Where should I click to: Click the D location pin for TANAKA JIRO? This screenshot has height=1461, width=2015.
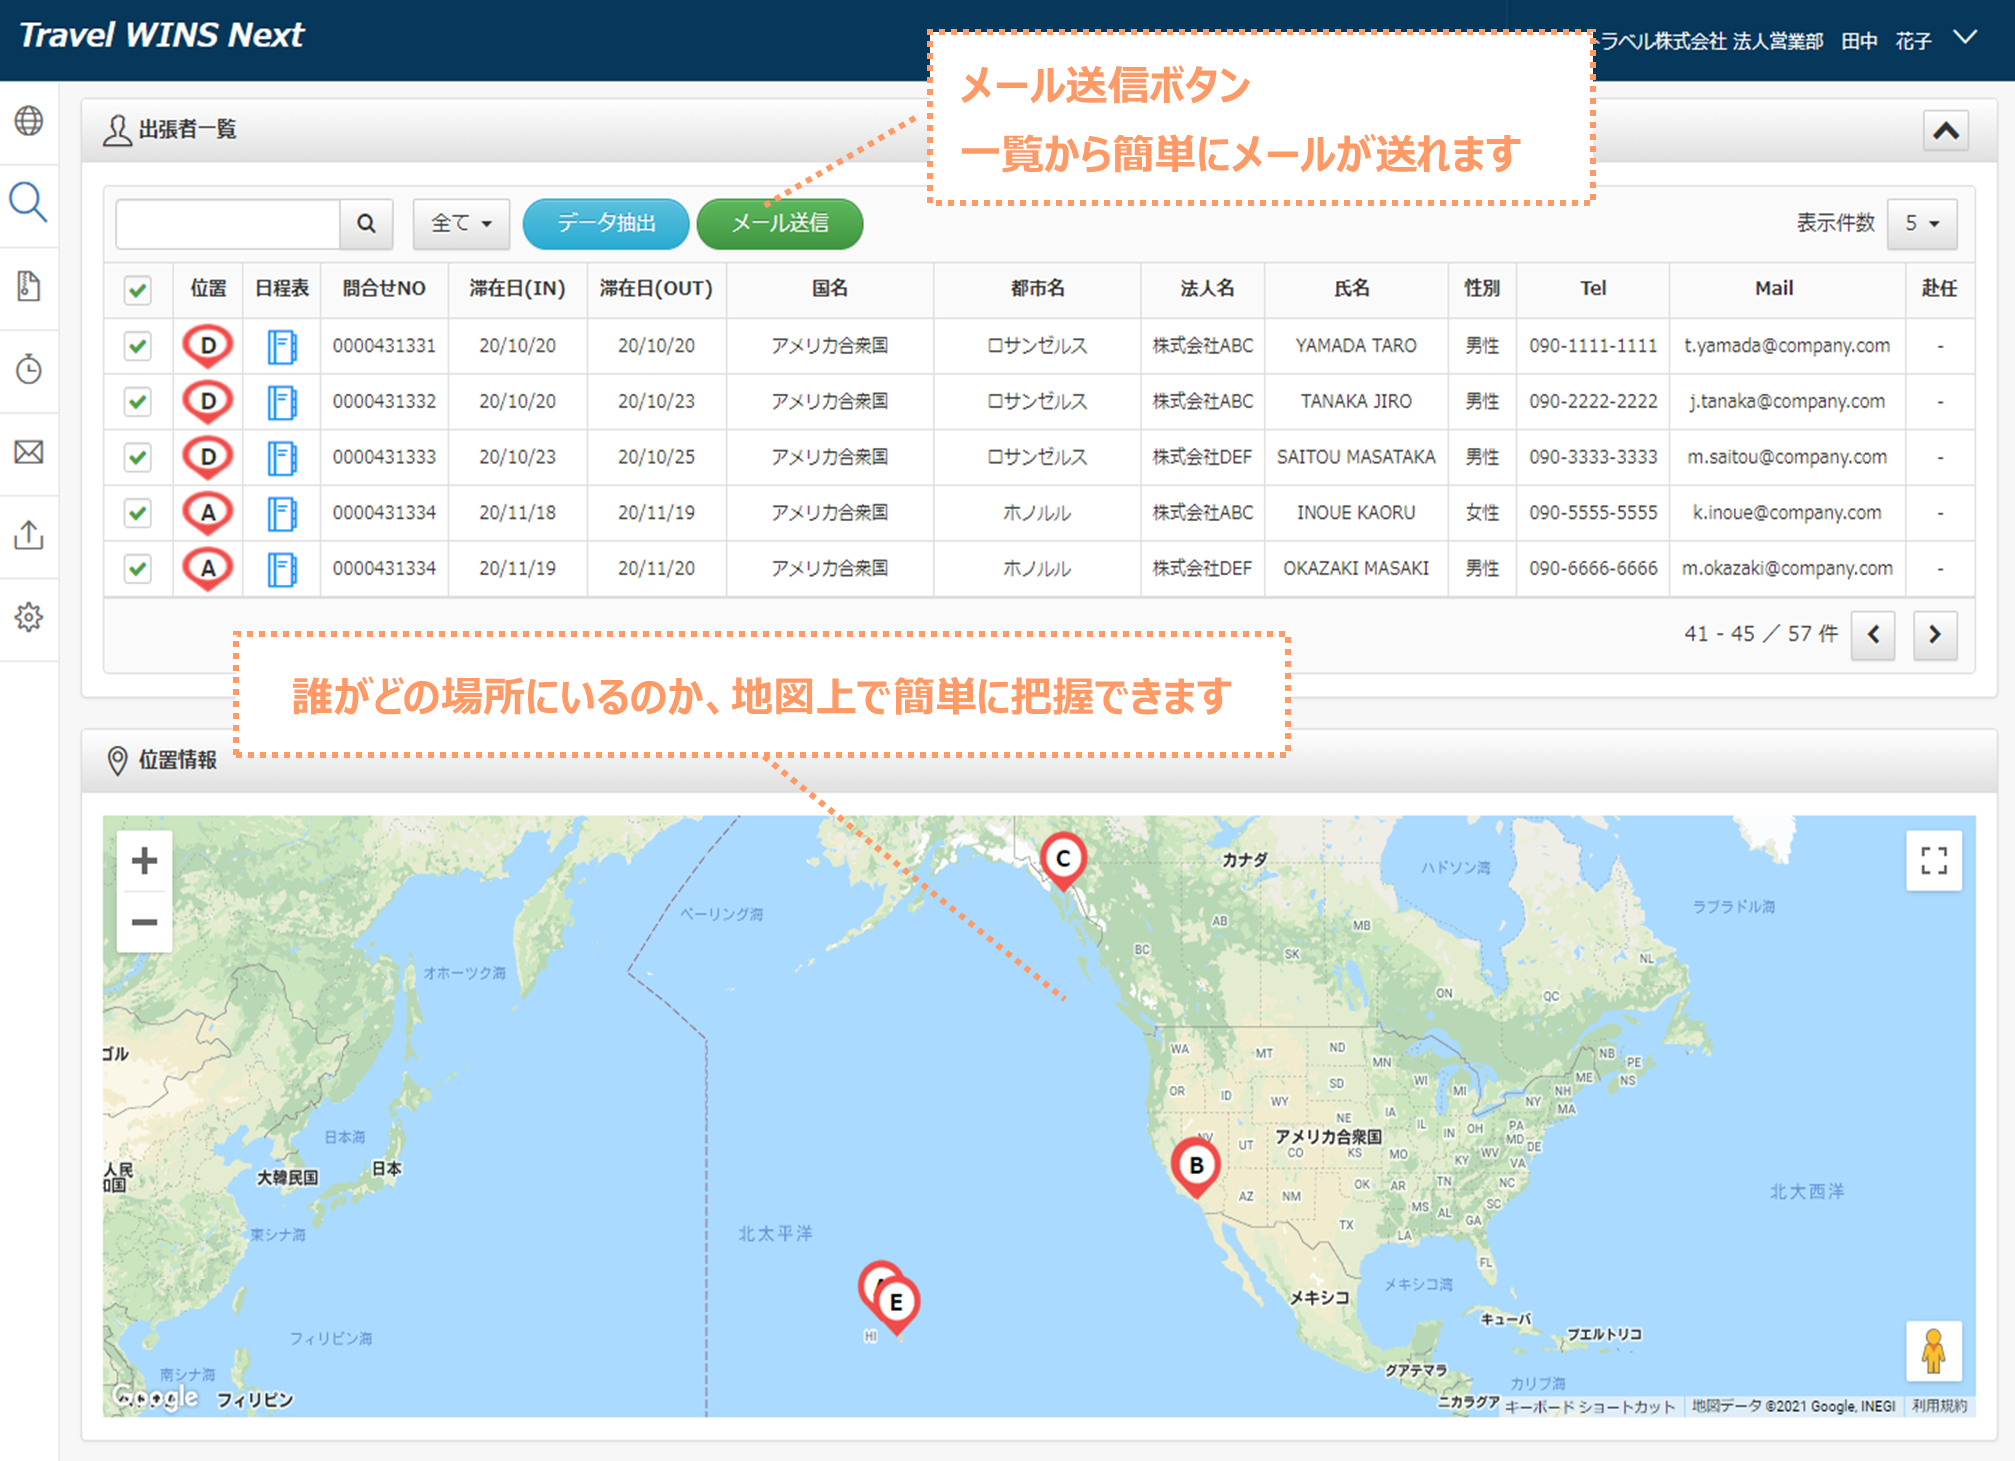(x=208, y=402)
